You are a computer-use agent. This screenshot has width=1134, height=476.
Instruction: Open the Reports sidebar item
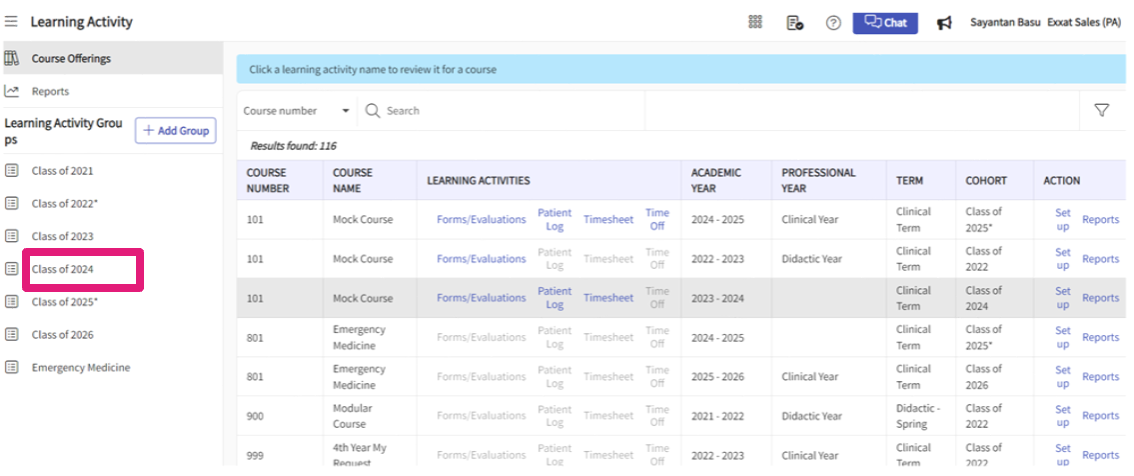coord(50,91)
